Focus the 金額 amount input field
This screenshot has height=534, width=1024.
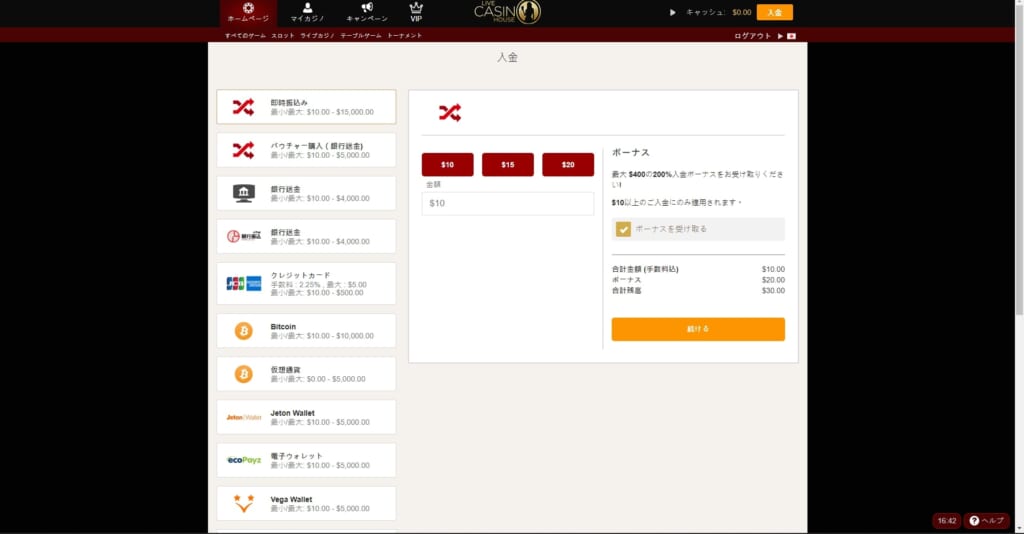pos(507,204)
